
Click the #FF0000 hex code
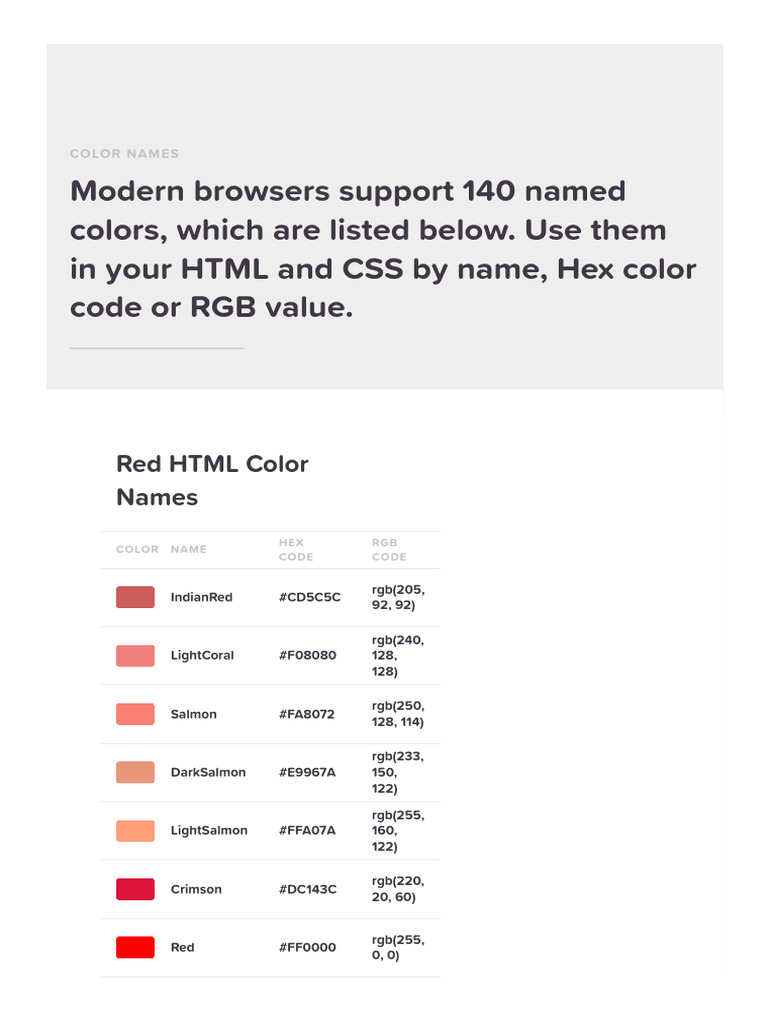tap(307, 947)
